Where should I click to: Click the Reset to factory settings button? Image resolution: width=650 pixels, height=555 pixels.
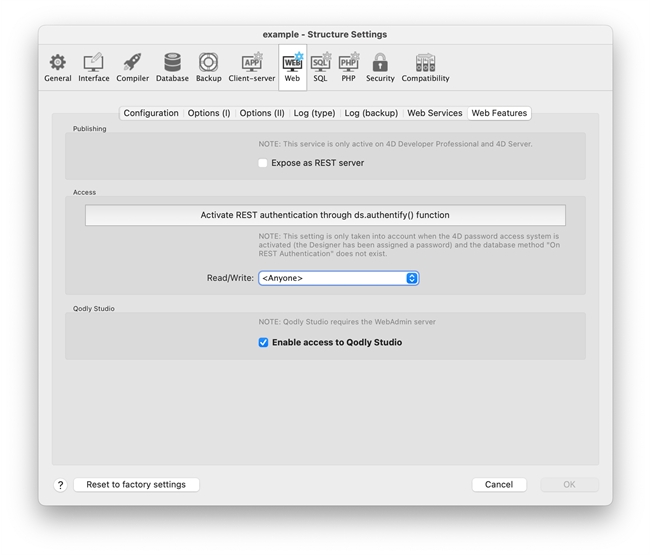tap(136, 484)
